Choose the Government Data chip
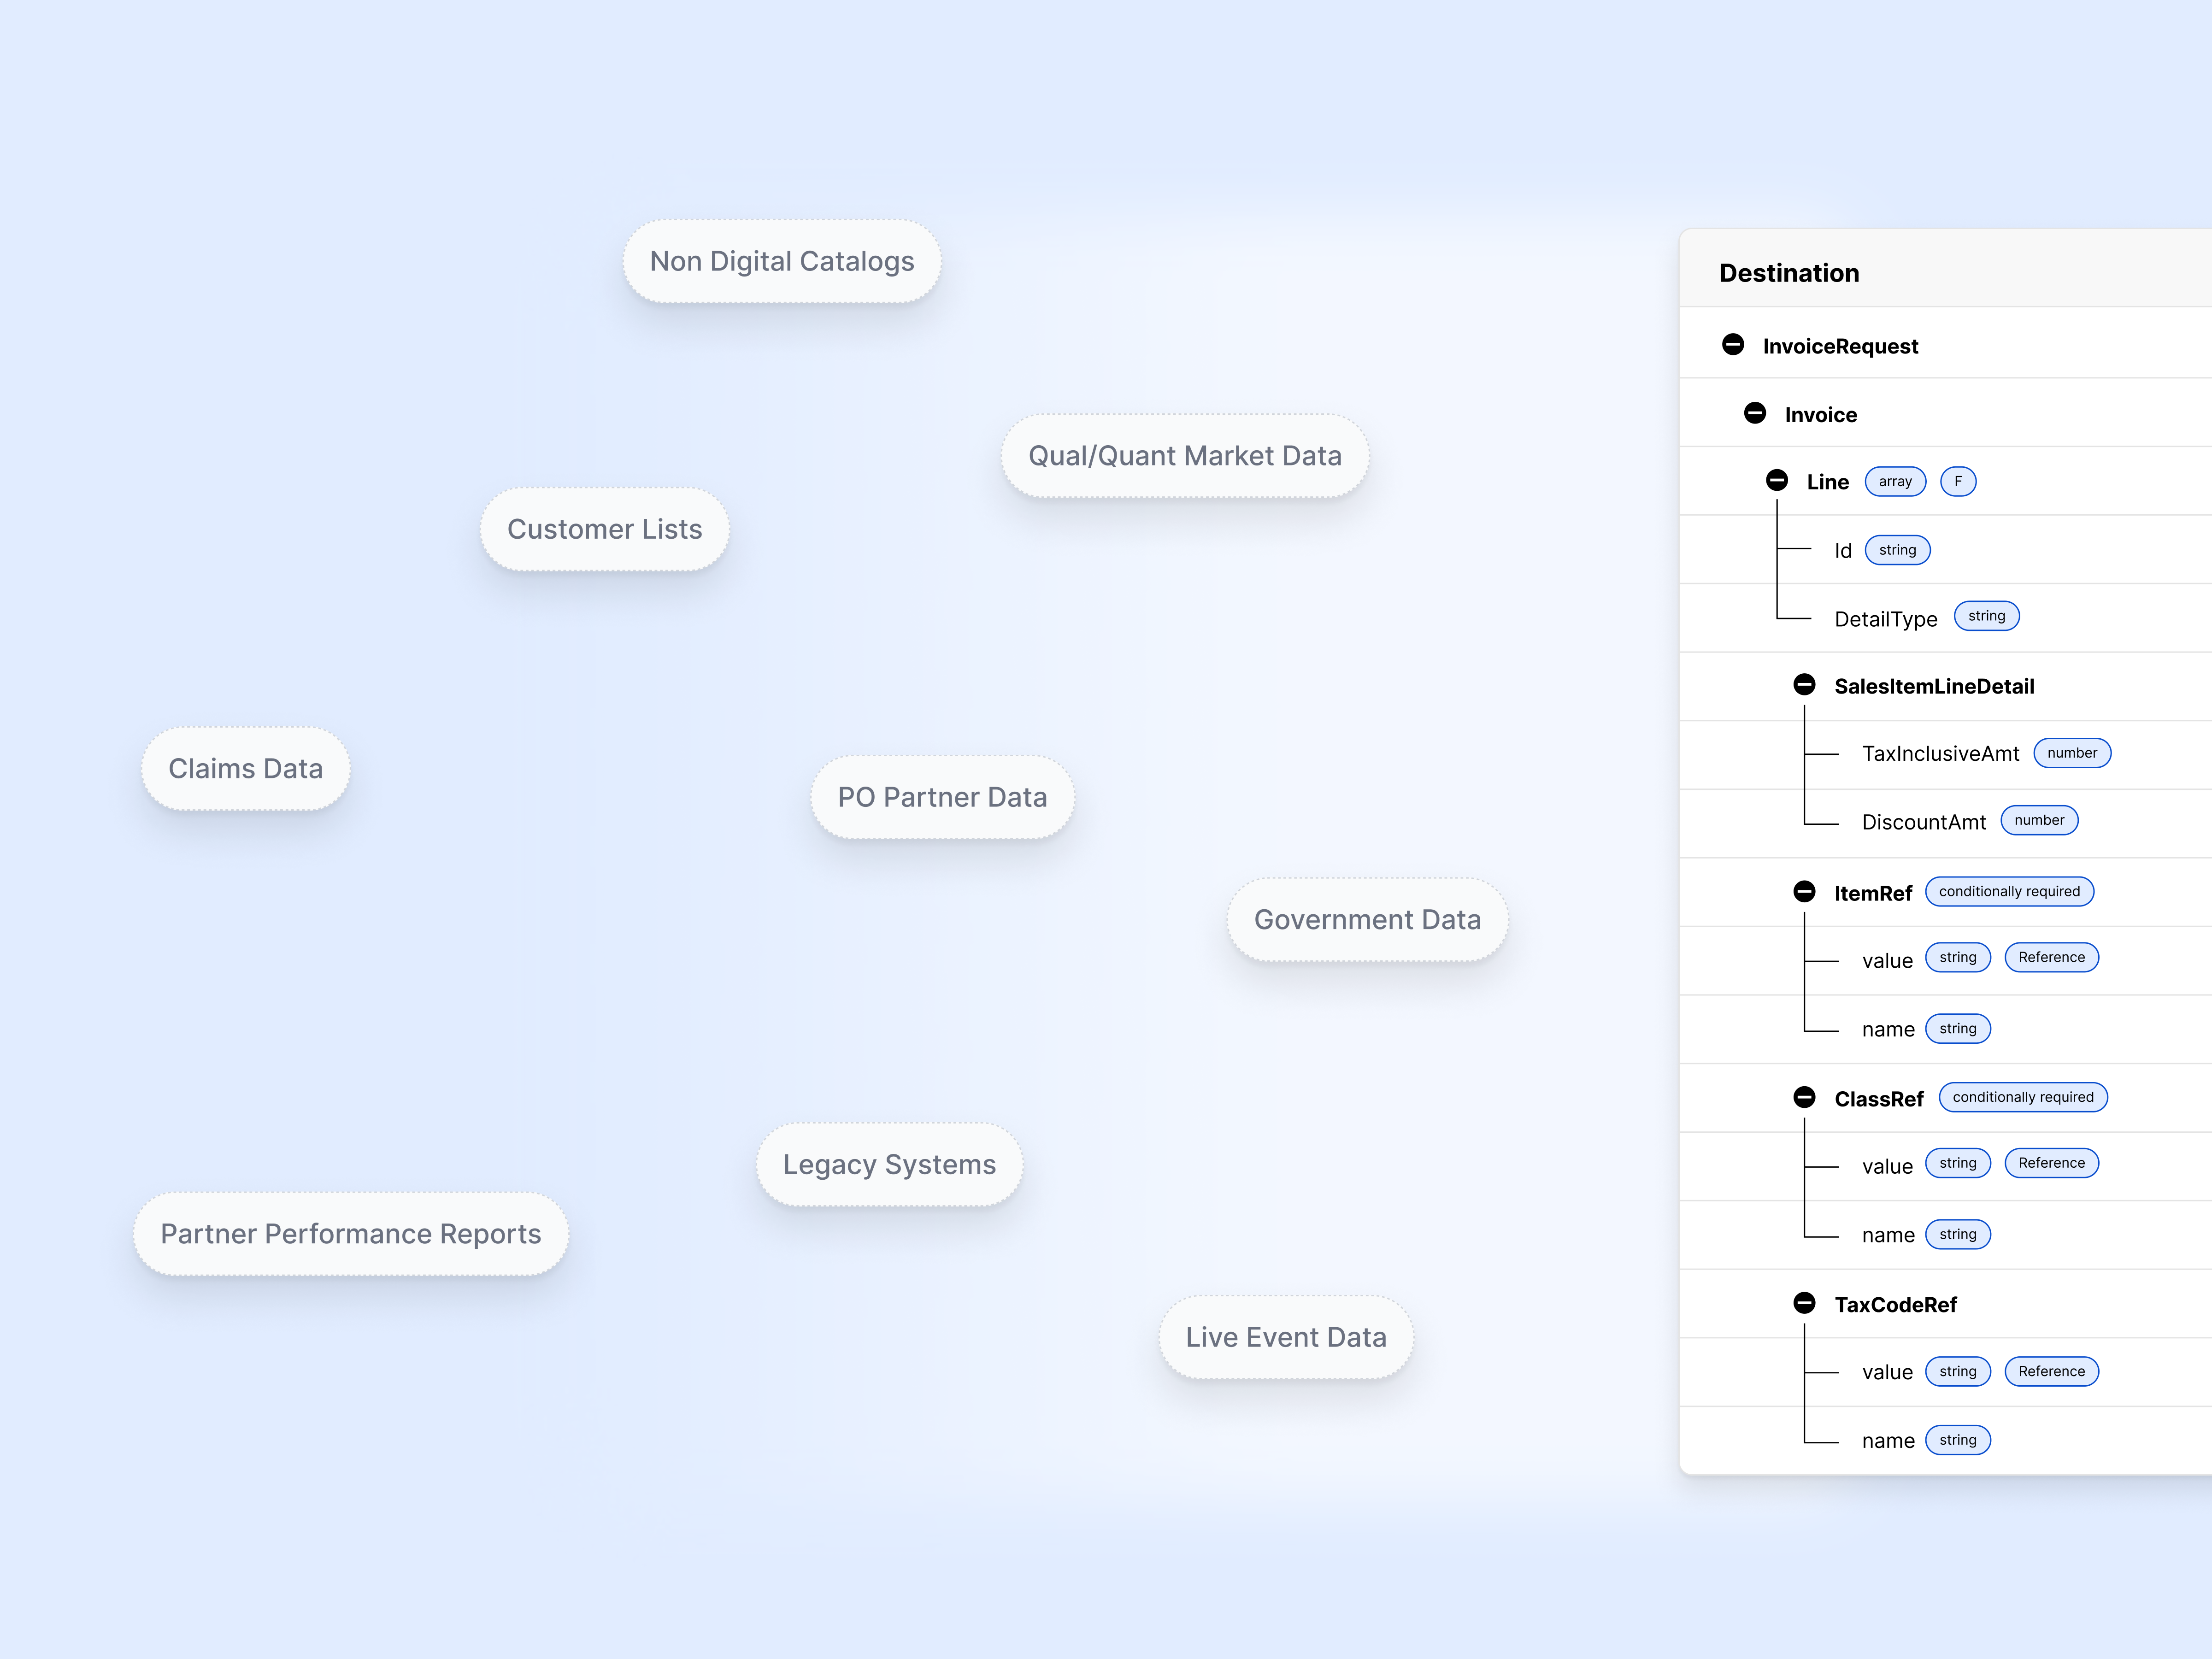Image resolution: width=2212 pixels, height=1659 pixels. [1367, 920]
